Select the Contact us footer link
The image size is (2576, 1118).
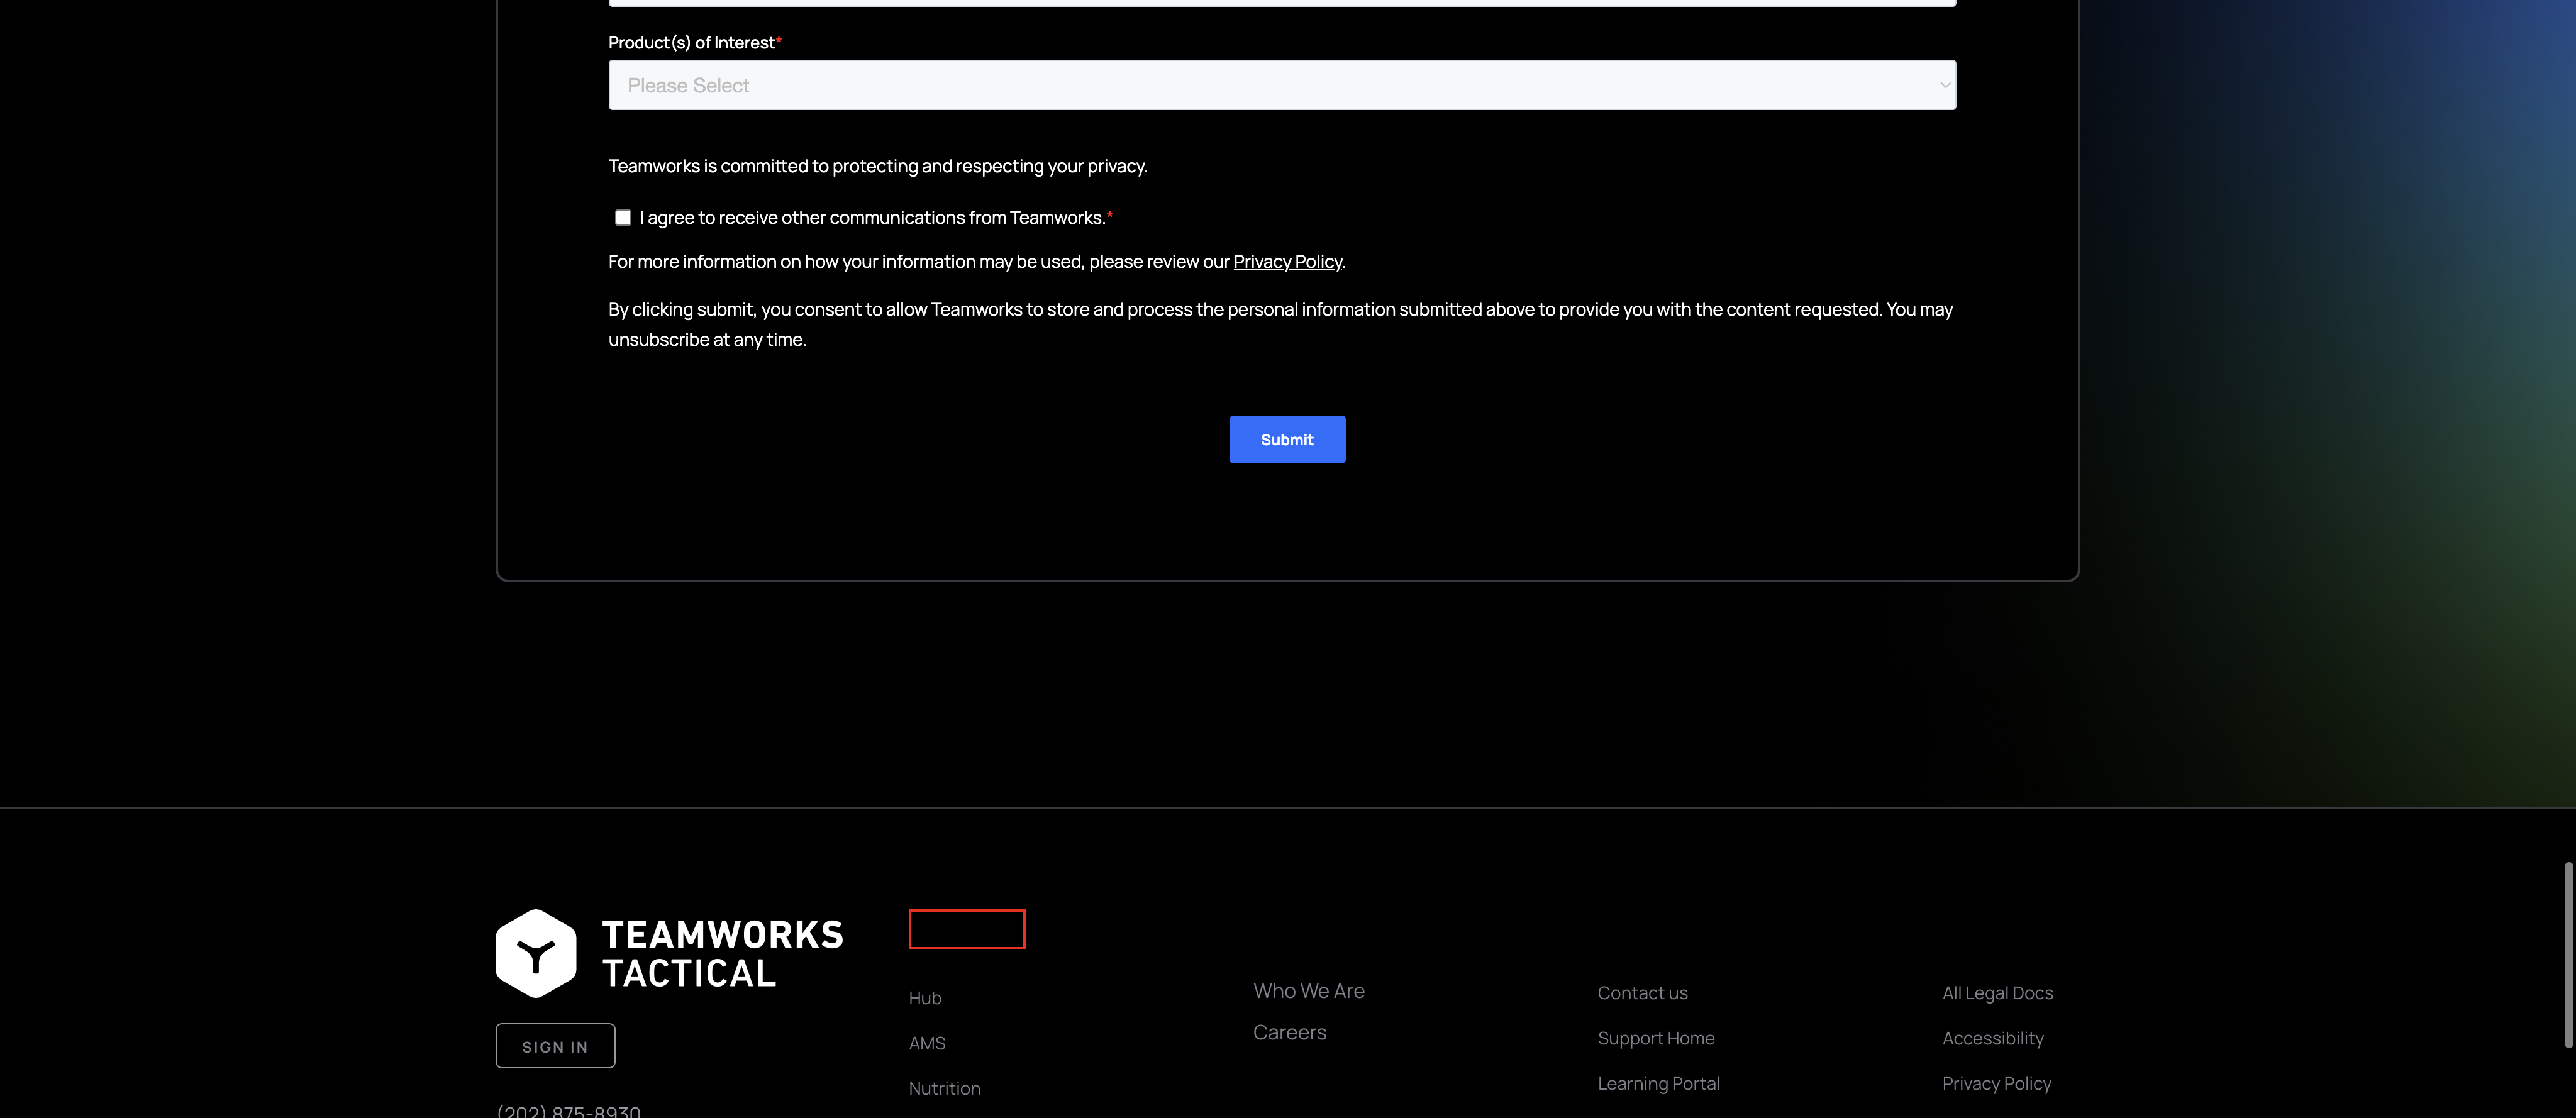pyautogui.click(x=1642, y=993)
